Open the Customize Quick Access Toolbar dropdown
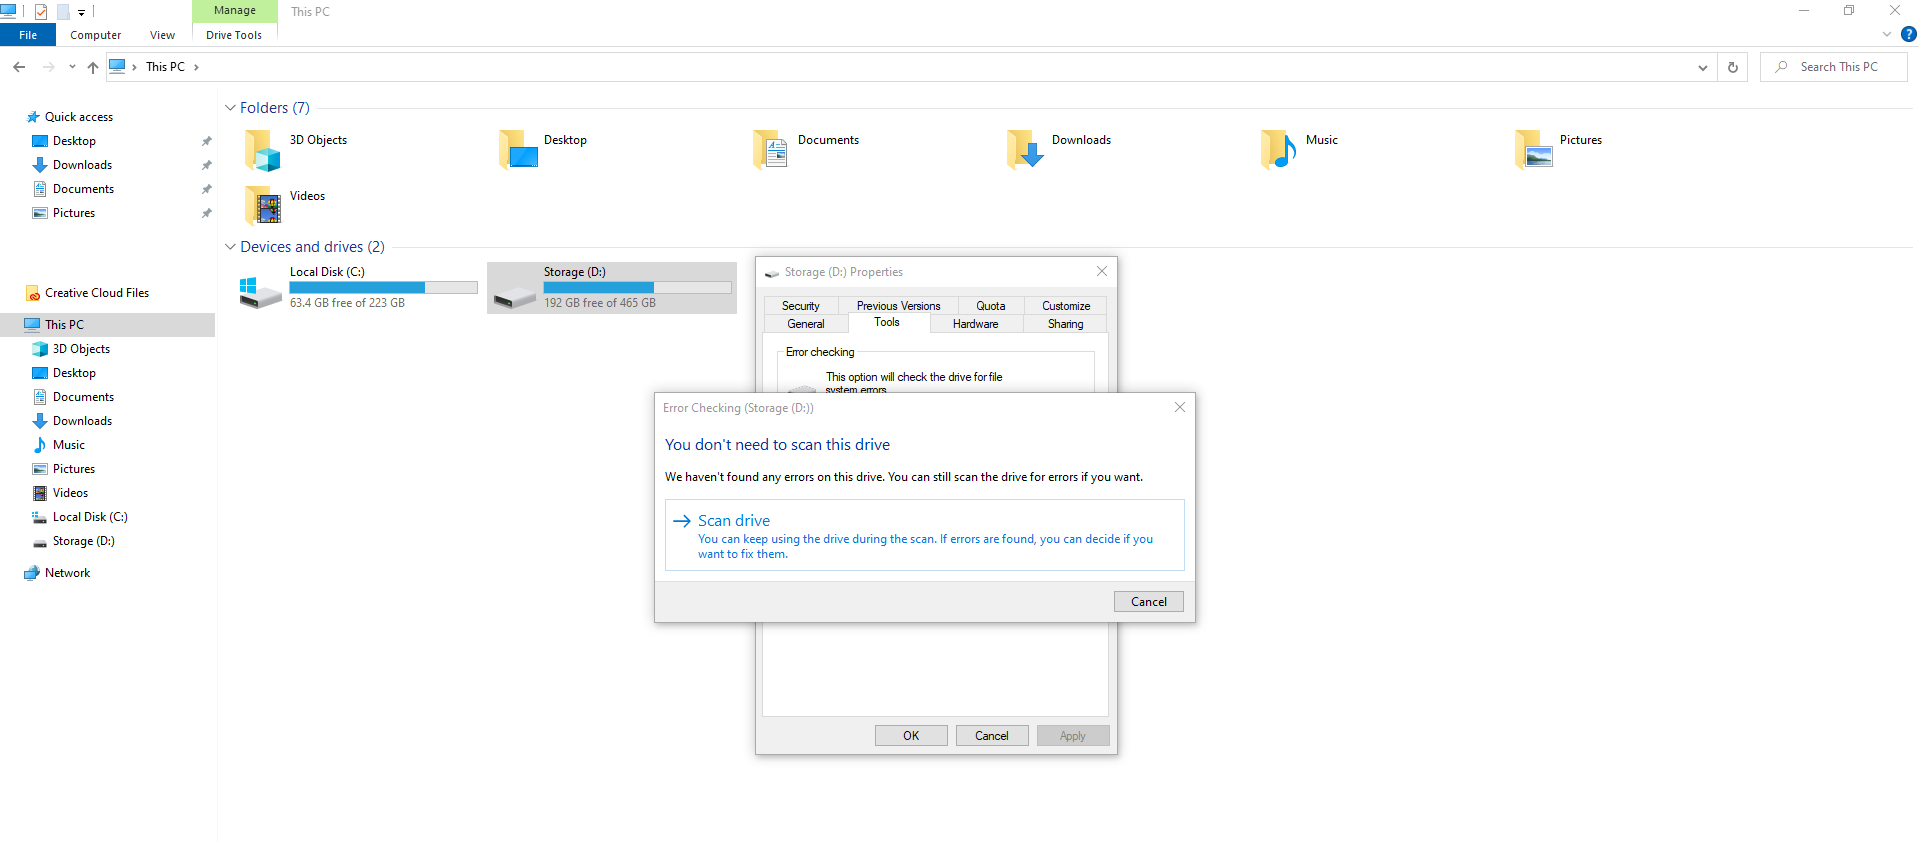 [x=81, y=13]
